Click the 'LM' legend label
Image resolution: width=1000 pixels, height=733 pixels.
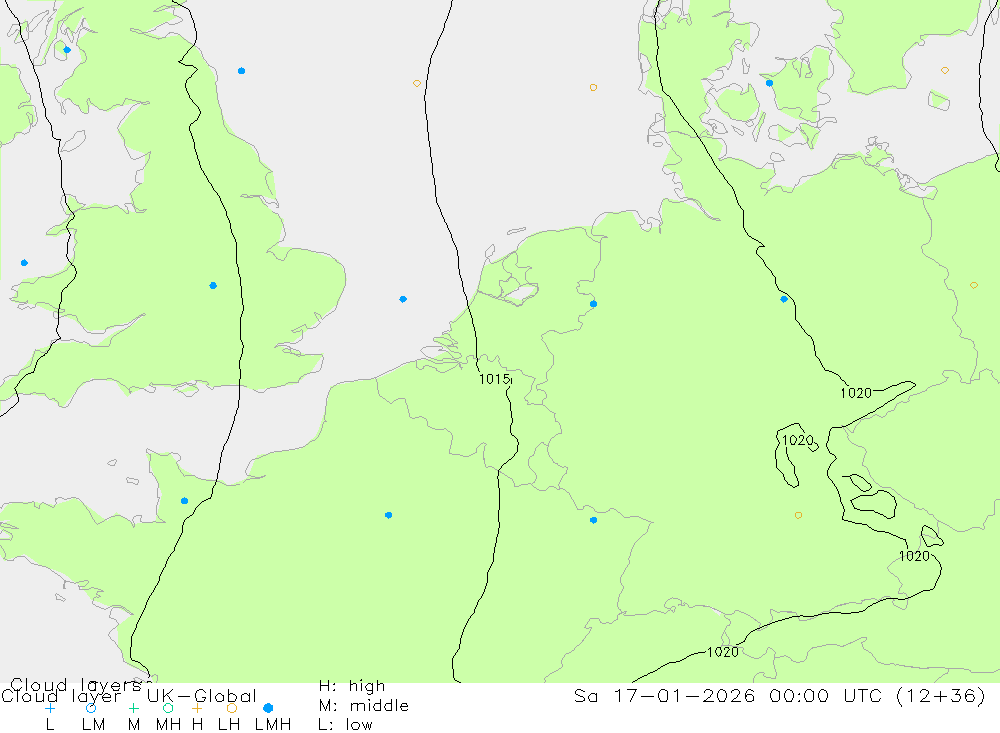(94, 725)
